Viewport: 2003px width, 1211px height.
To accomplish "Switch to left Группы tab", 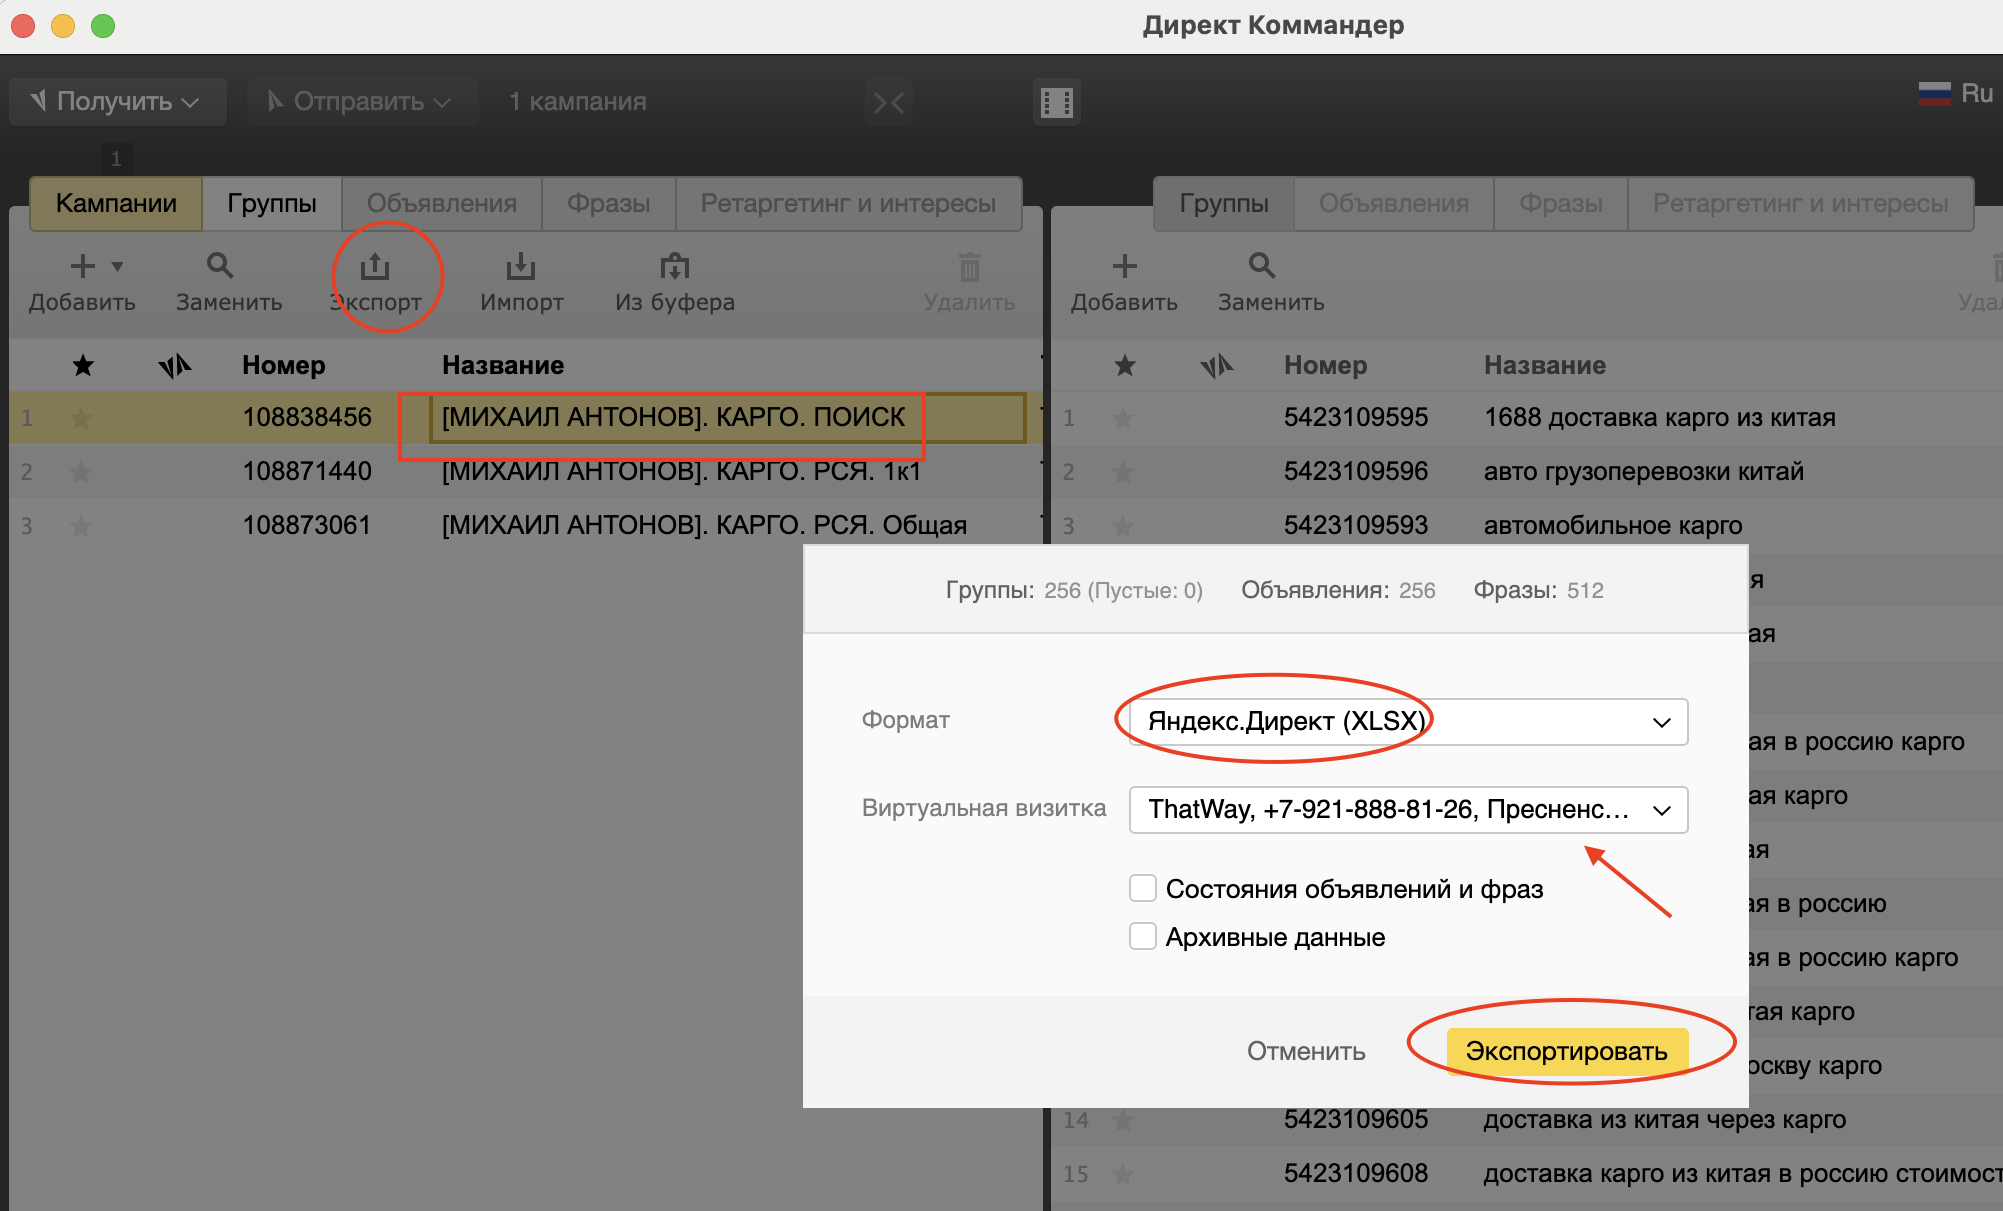I will 272,204.
